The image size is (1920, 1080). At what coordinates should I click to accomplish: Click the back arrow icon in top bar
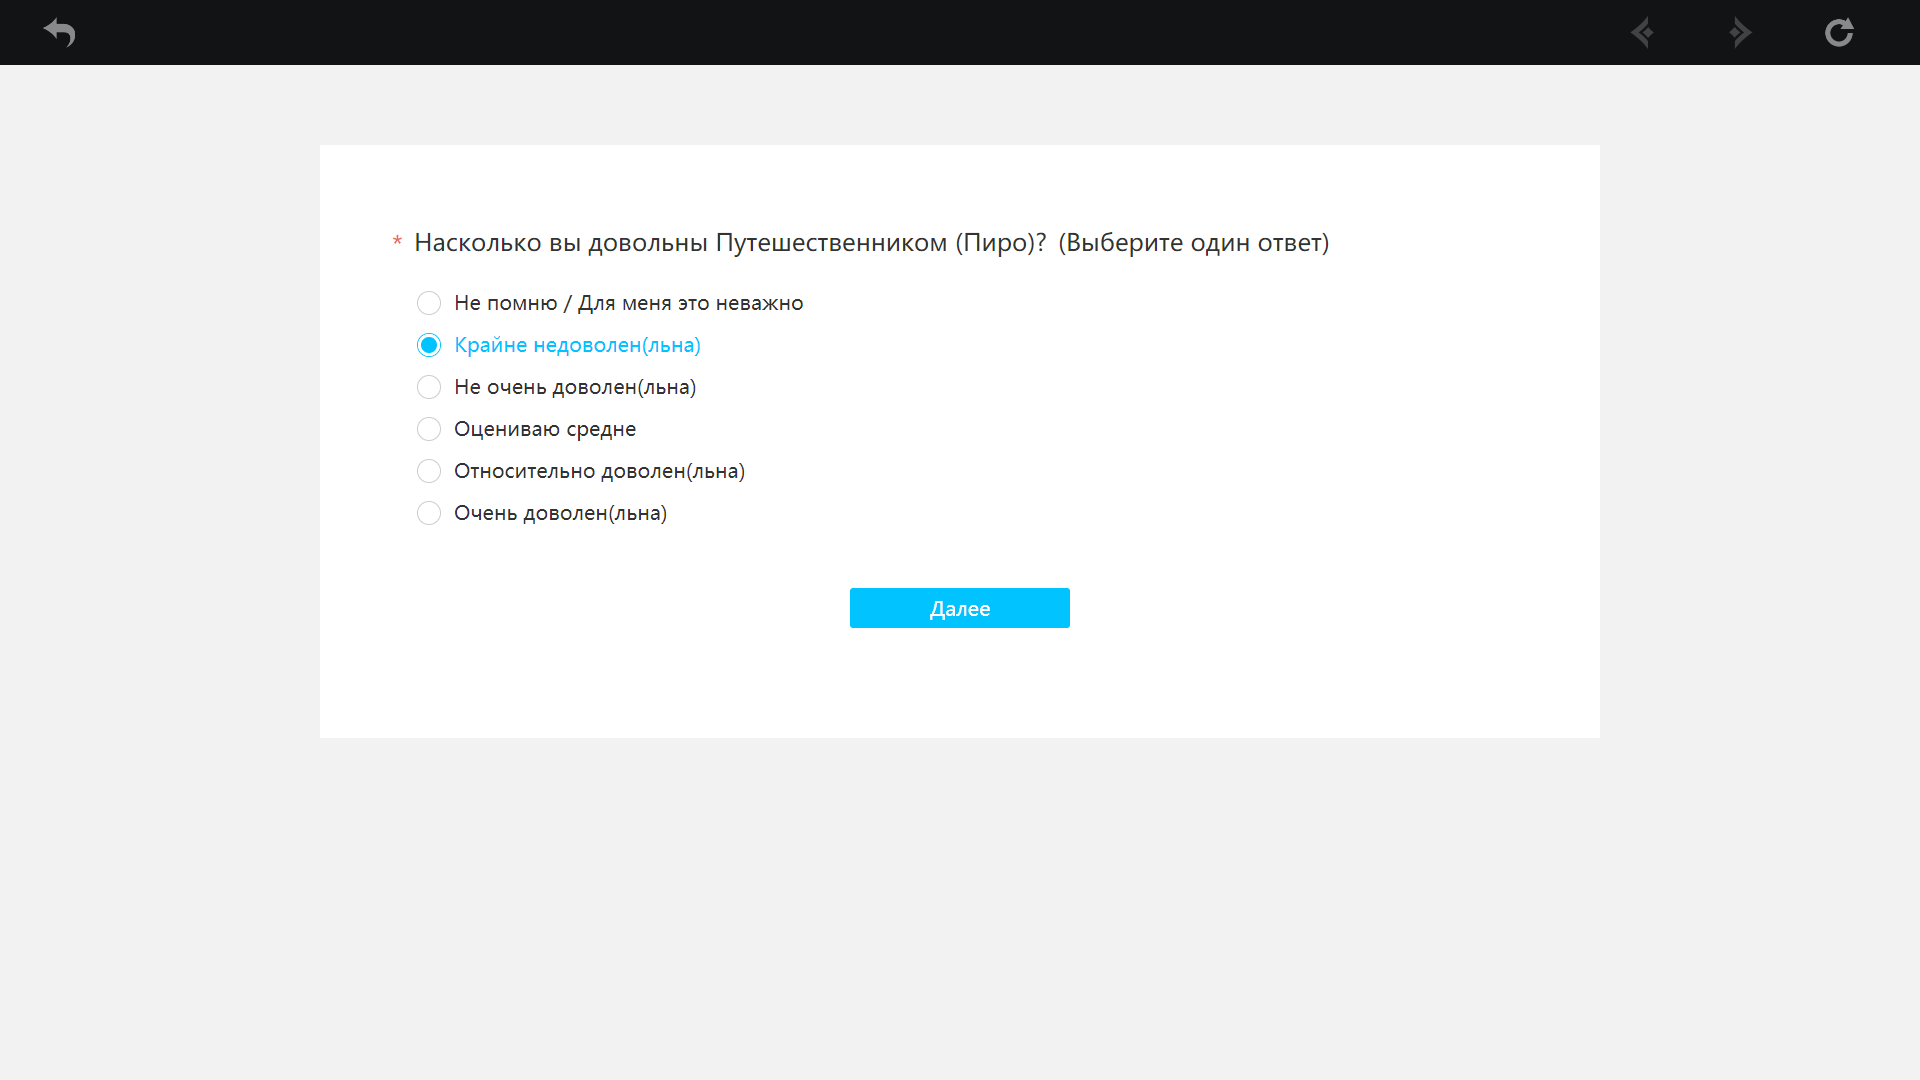60,32
